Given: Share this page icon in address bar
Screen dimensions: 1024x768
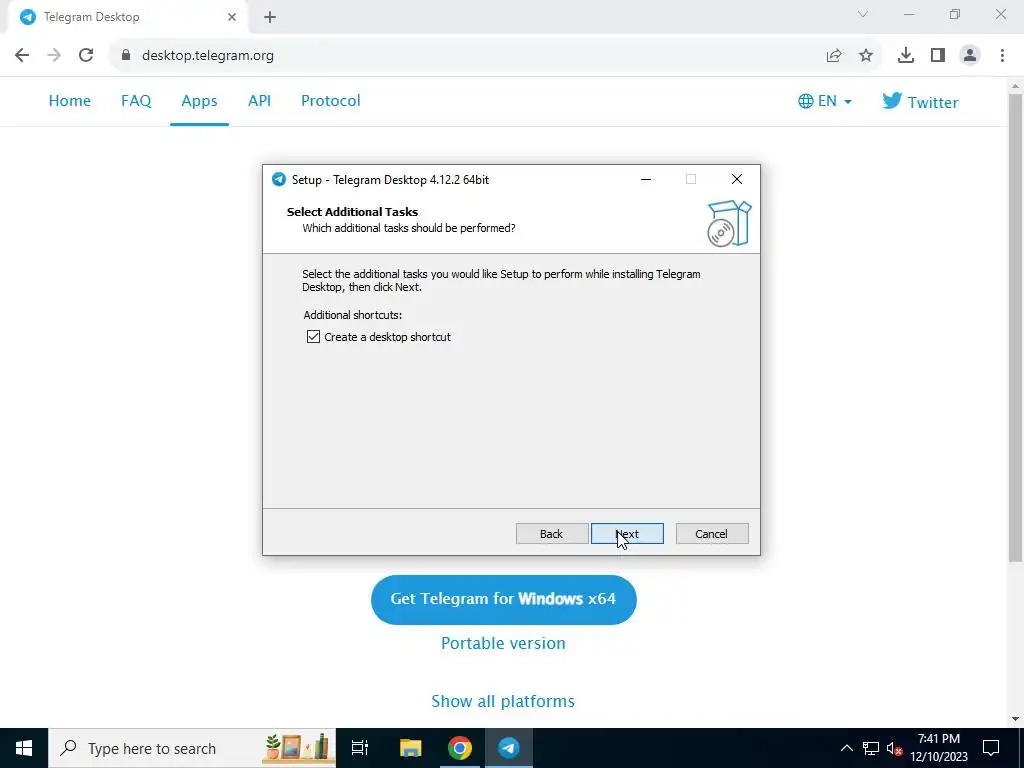Looking at the screenshot, I should pos(834,56).
